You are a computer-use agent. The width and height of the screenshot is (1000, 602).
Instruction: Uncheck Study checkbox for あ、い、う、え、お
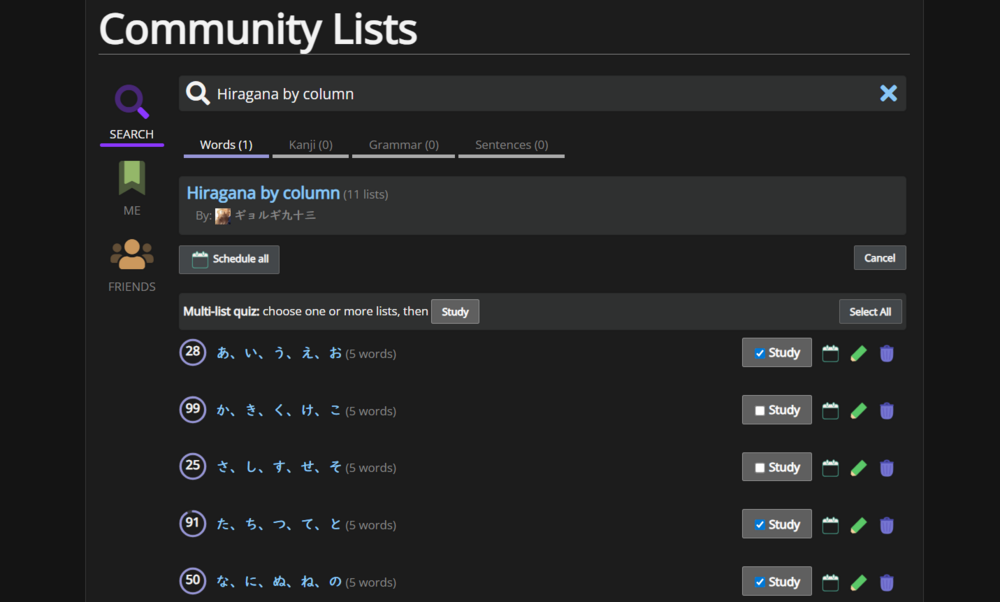click(760, 353)
